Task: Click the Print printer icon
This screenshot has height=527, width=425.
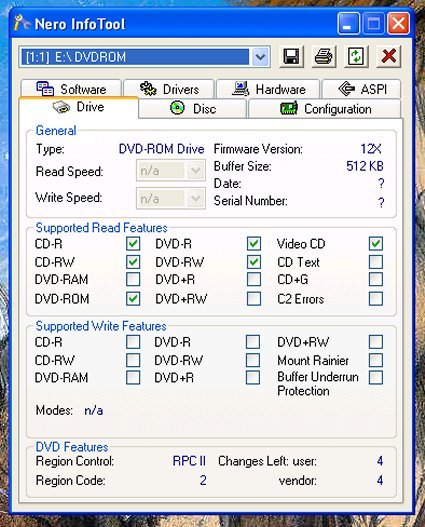Action: (323, 56)
